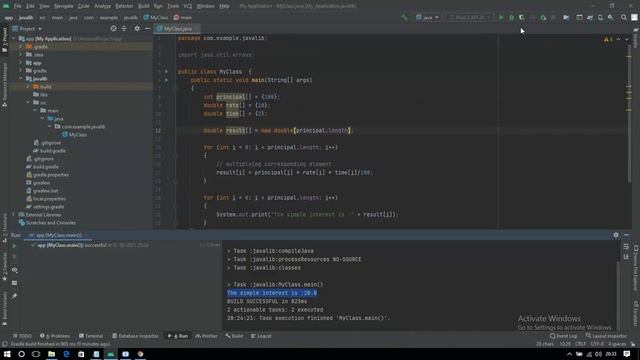Image resolution: width=640 pixels, height=360 pixels.
Task: Toggle the Device File Explorer side tab
Action: [636, 269]
